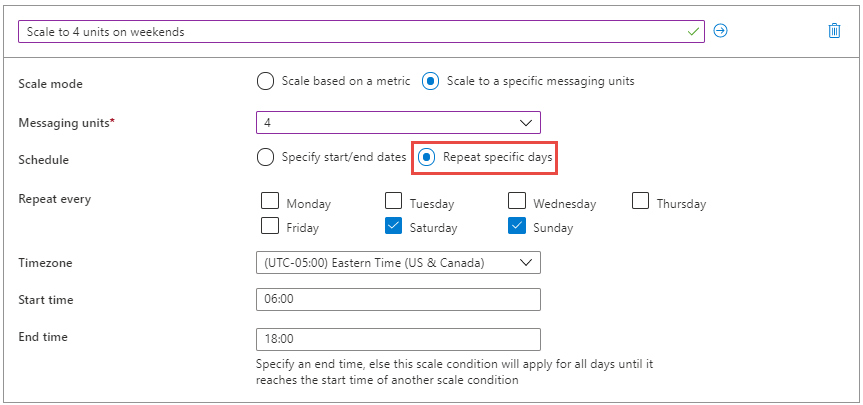Uncheck the Sunday checkbox
The height and width of the screenshot is (405, 863).
517,226
